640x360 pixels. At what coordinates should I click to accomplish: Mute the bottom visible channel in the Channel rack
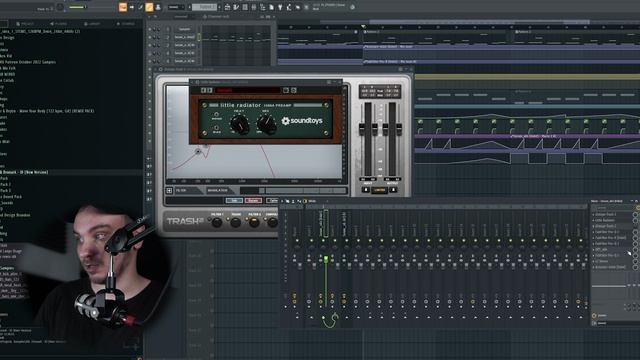(150, 61)
